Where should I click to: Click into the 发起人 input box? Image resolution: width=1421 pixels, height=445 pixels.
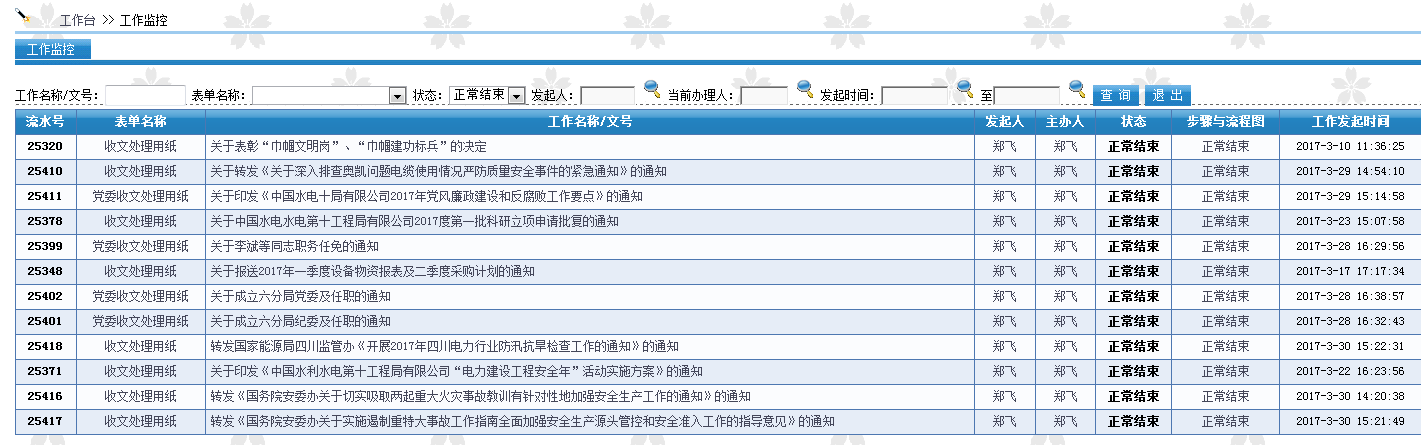tap(607, 96)
